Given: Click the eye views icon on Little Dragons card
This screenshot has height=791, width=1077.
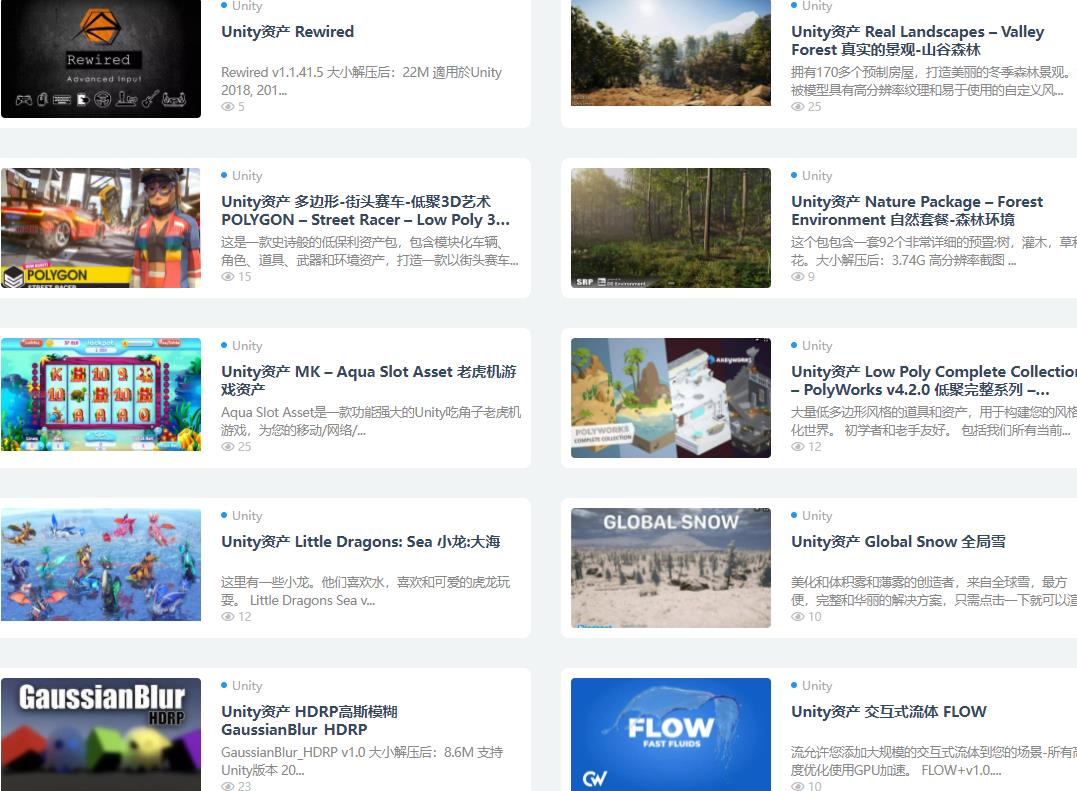Looking at the screenshot, I should 227,617.
